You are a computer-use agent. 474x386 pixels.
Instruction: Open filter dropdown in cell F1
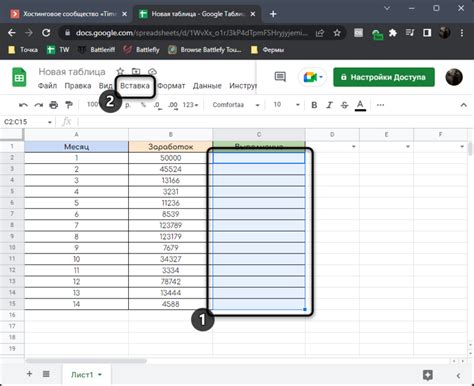(462, 147)
